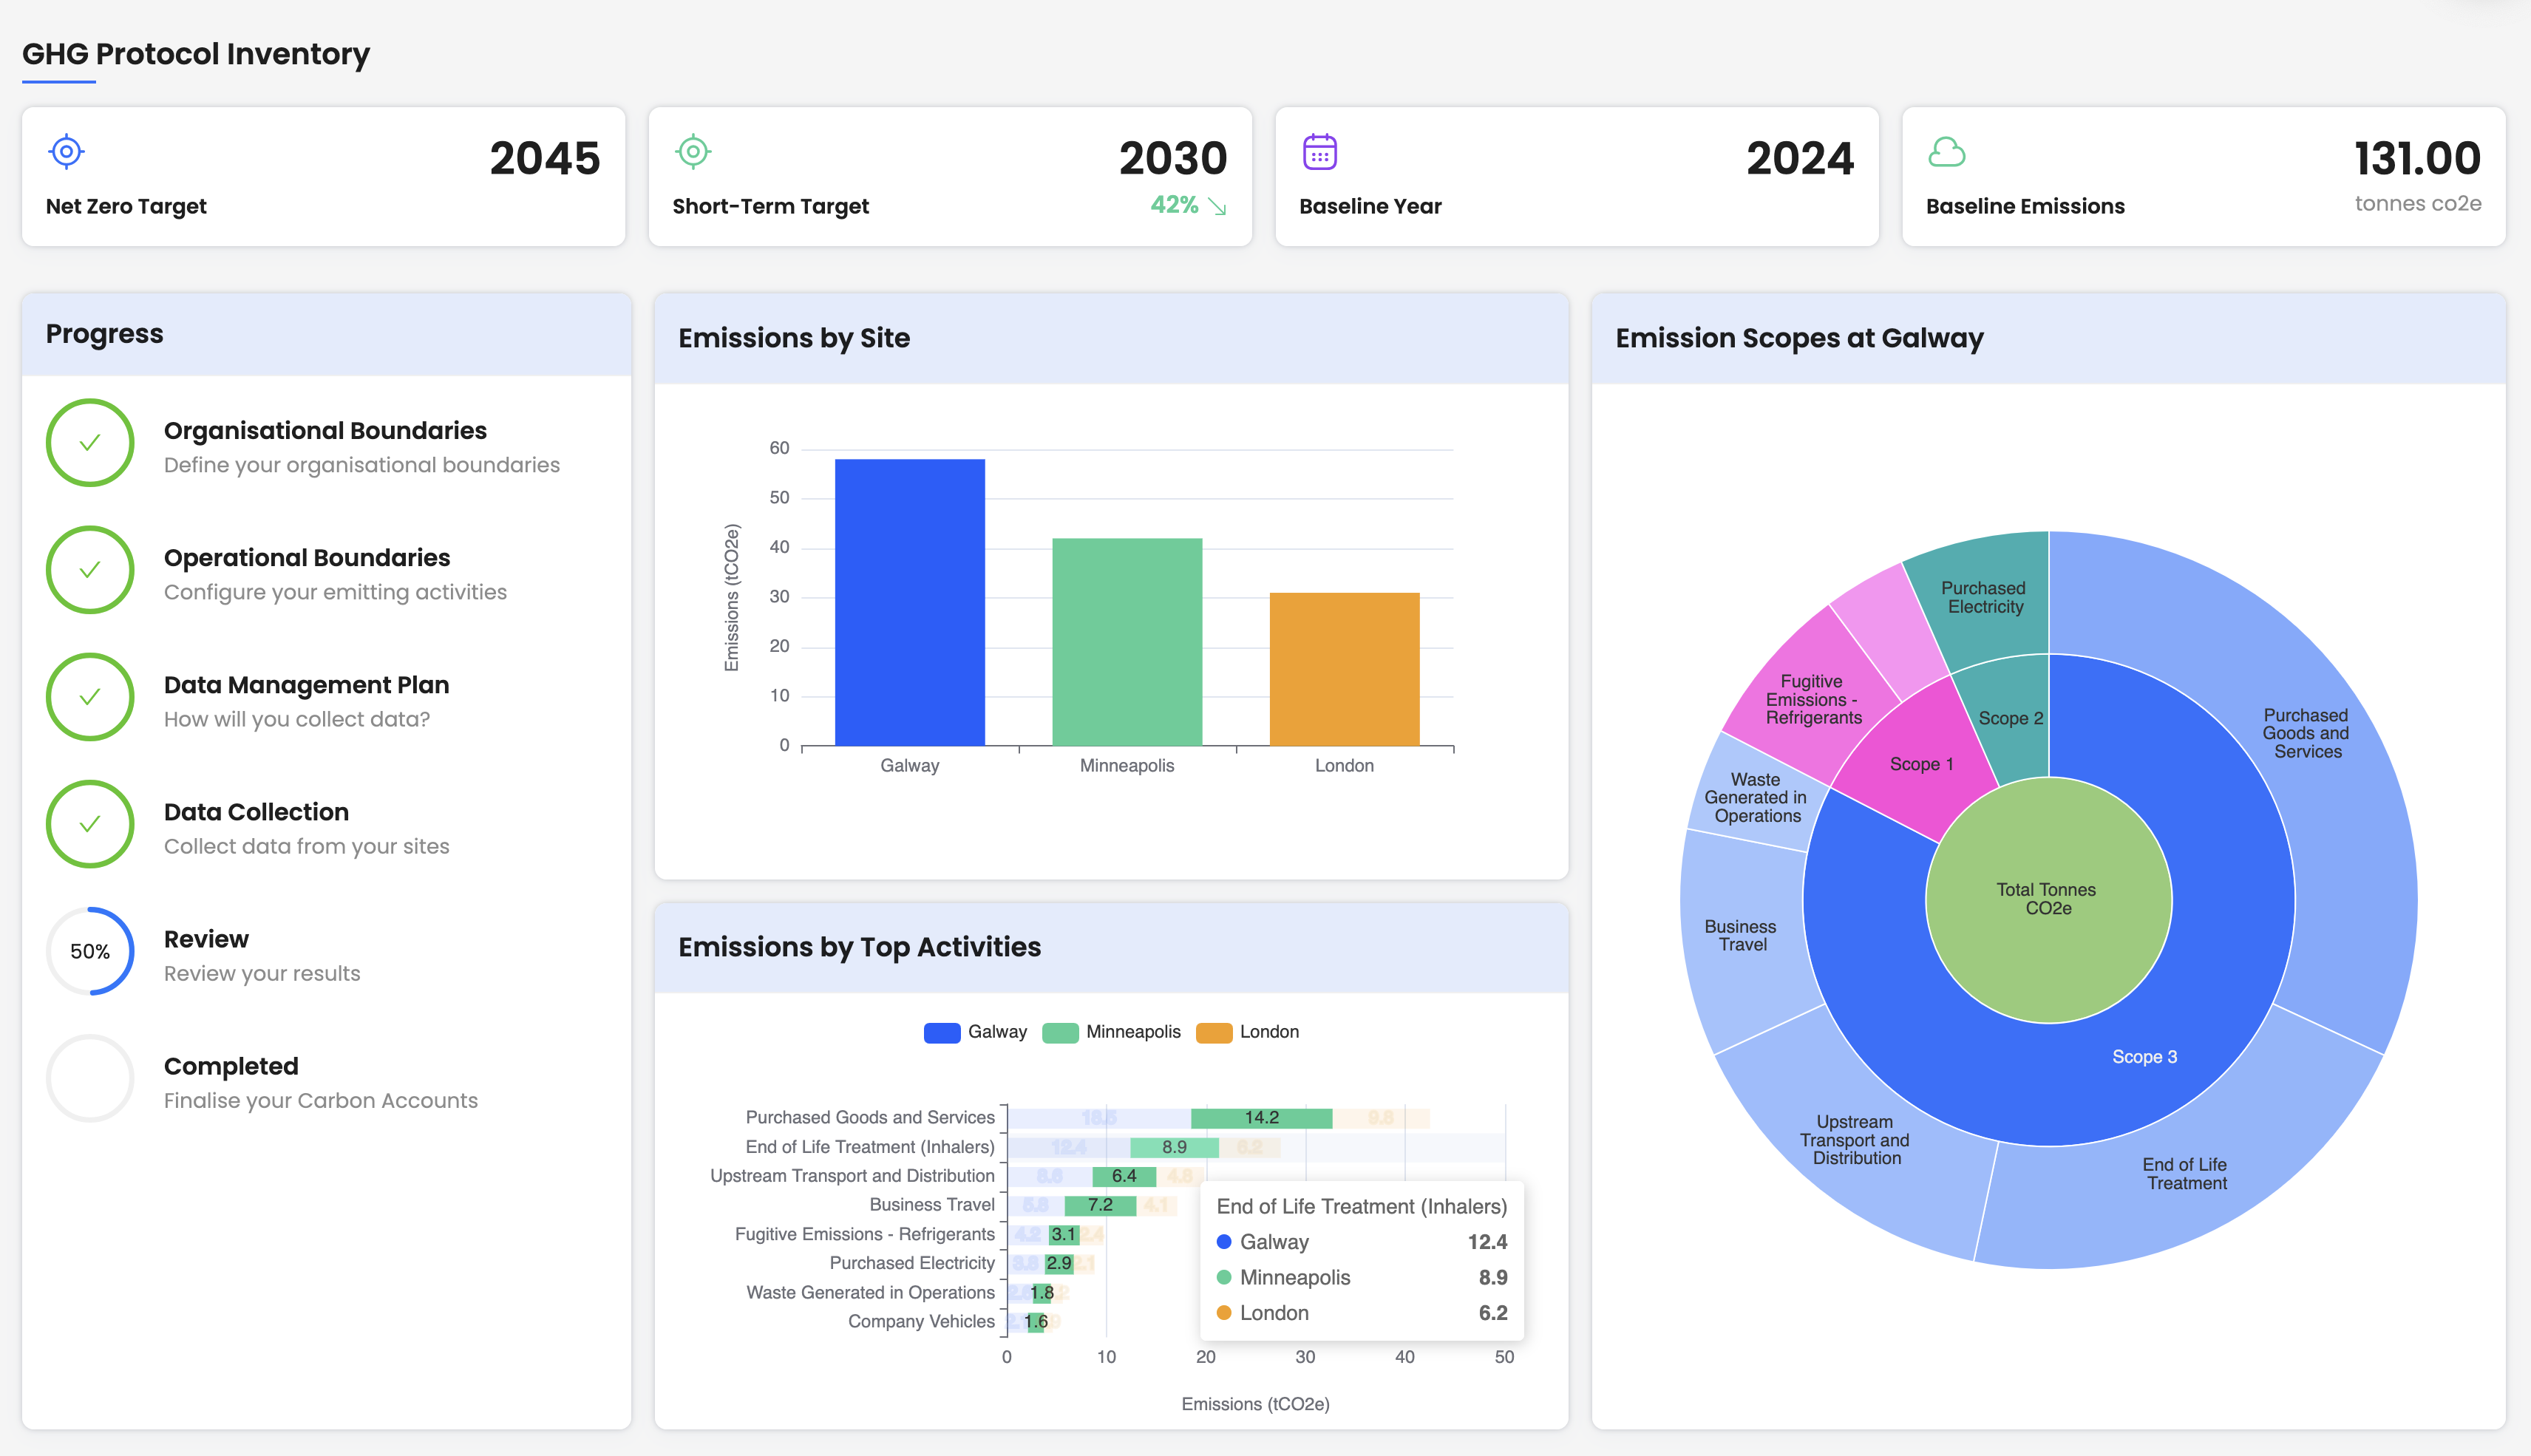Image resolution: width=2531 pixels, height=1456 pixels.
Task: Select the GHG Protocol Inventory tab
Action: (x=196, y=54)
